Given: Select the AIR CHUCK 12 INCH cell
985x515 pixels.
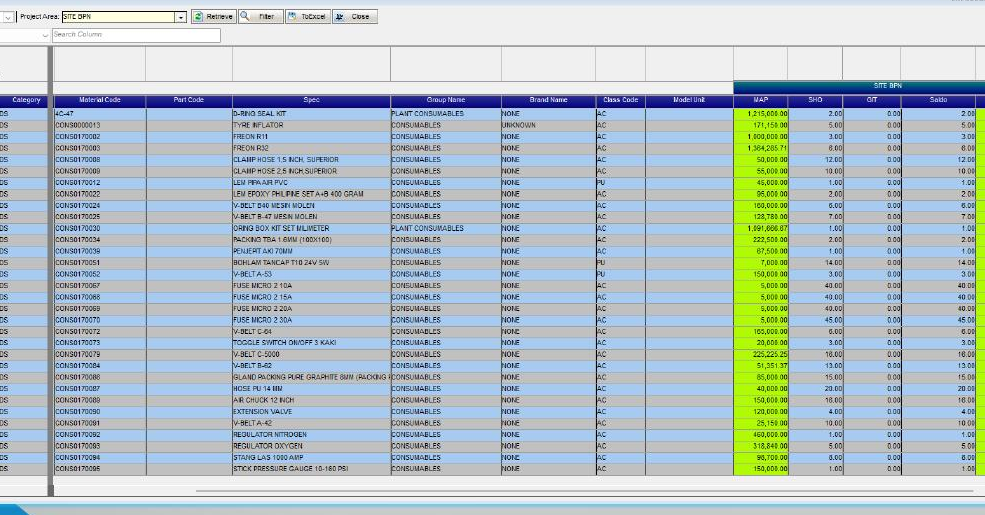Looking at the screenshot, I should (x=312, y=400).
